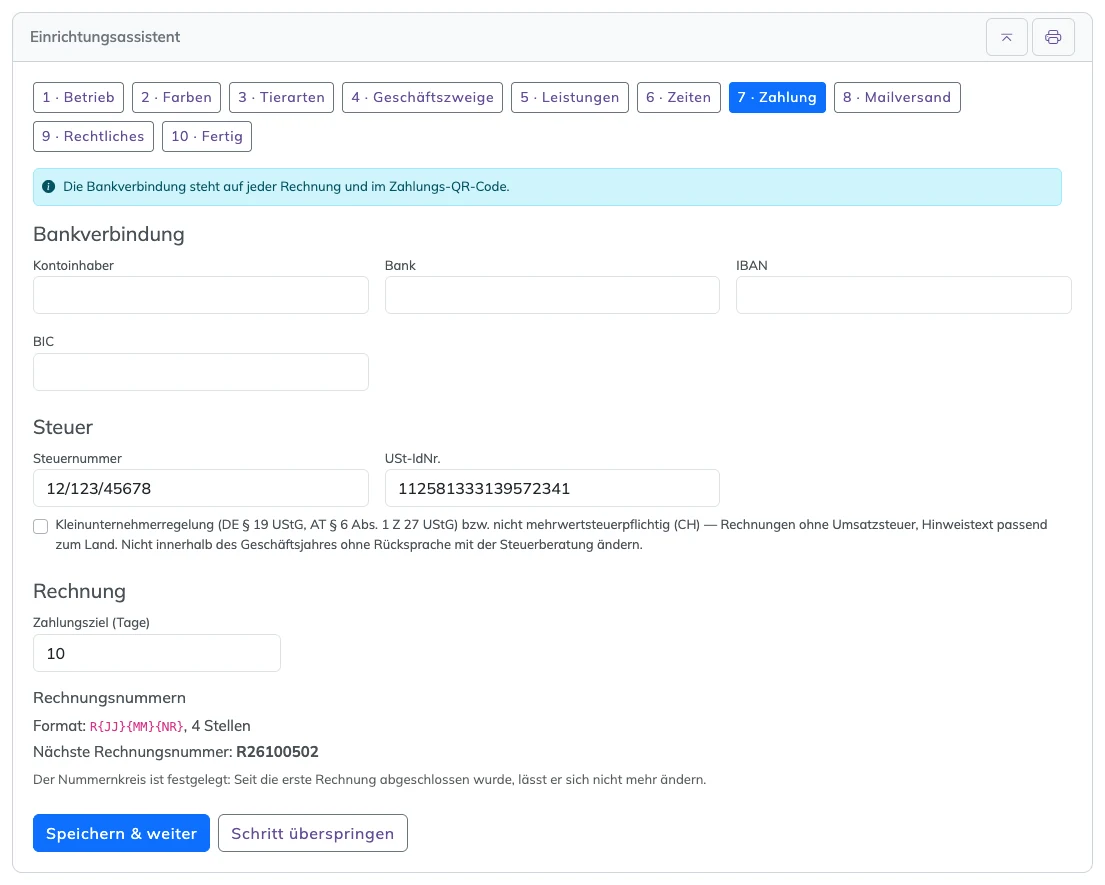Screen dimensions: 1105x885
Task: Click the Steuernummer field containing 12/123/45678
Action: [201, 488]
